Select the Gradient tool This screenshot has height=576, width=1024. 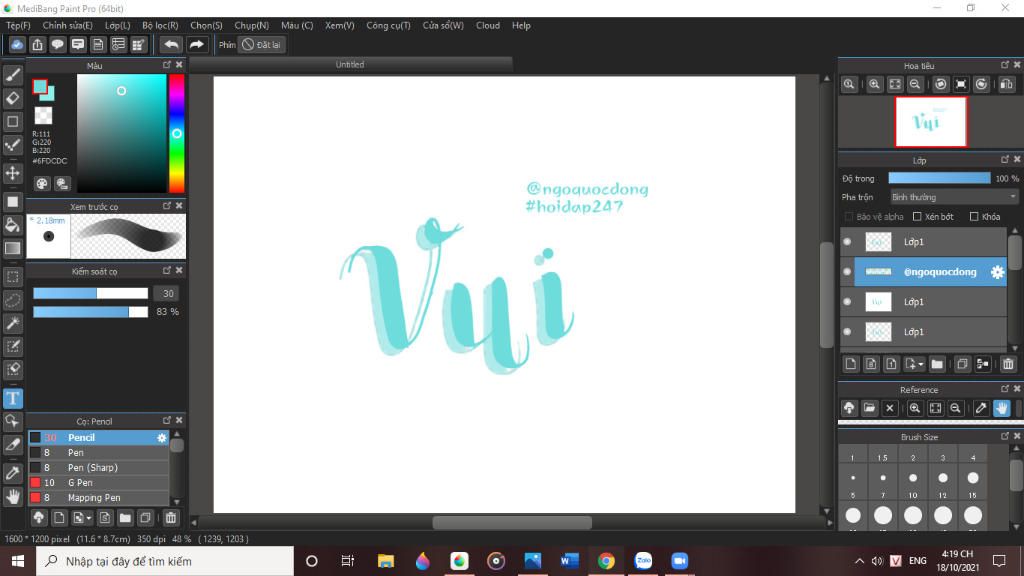coord(12,248)
